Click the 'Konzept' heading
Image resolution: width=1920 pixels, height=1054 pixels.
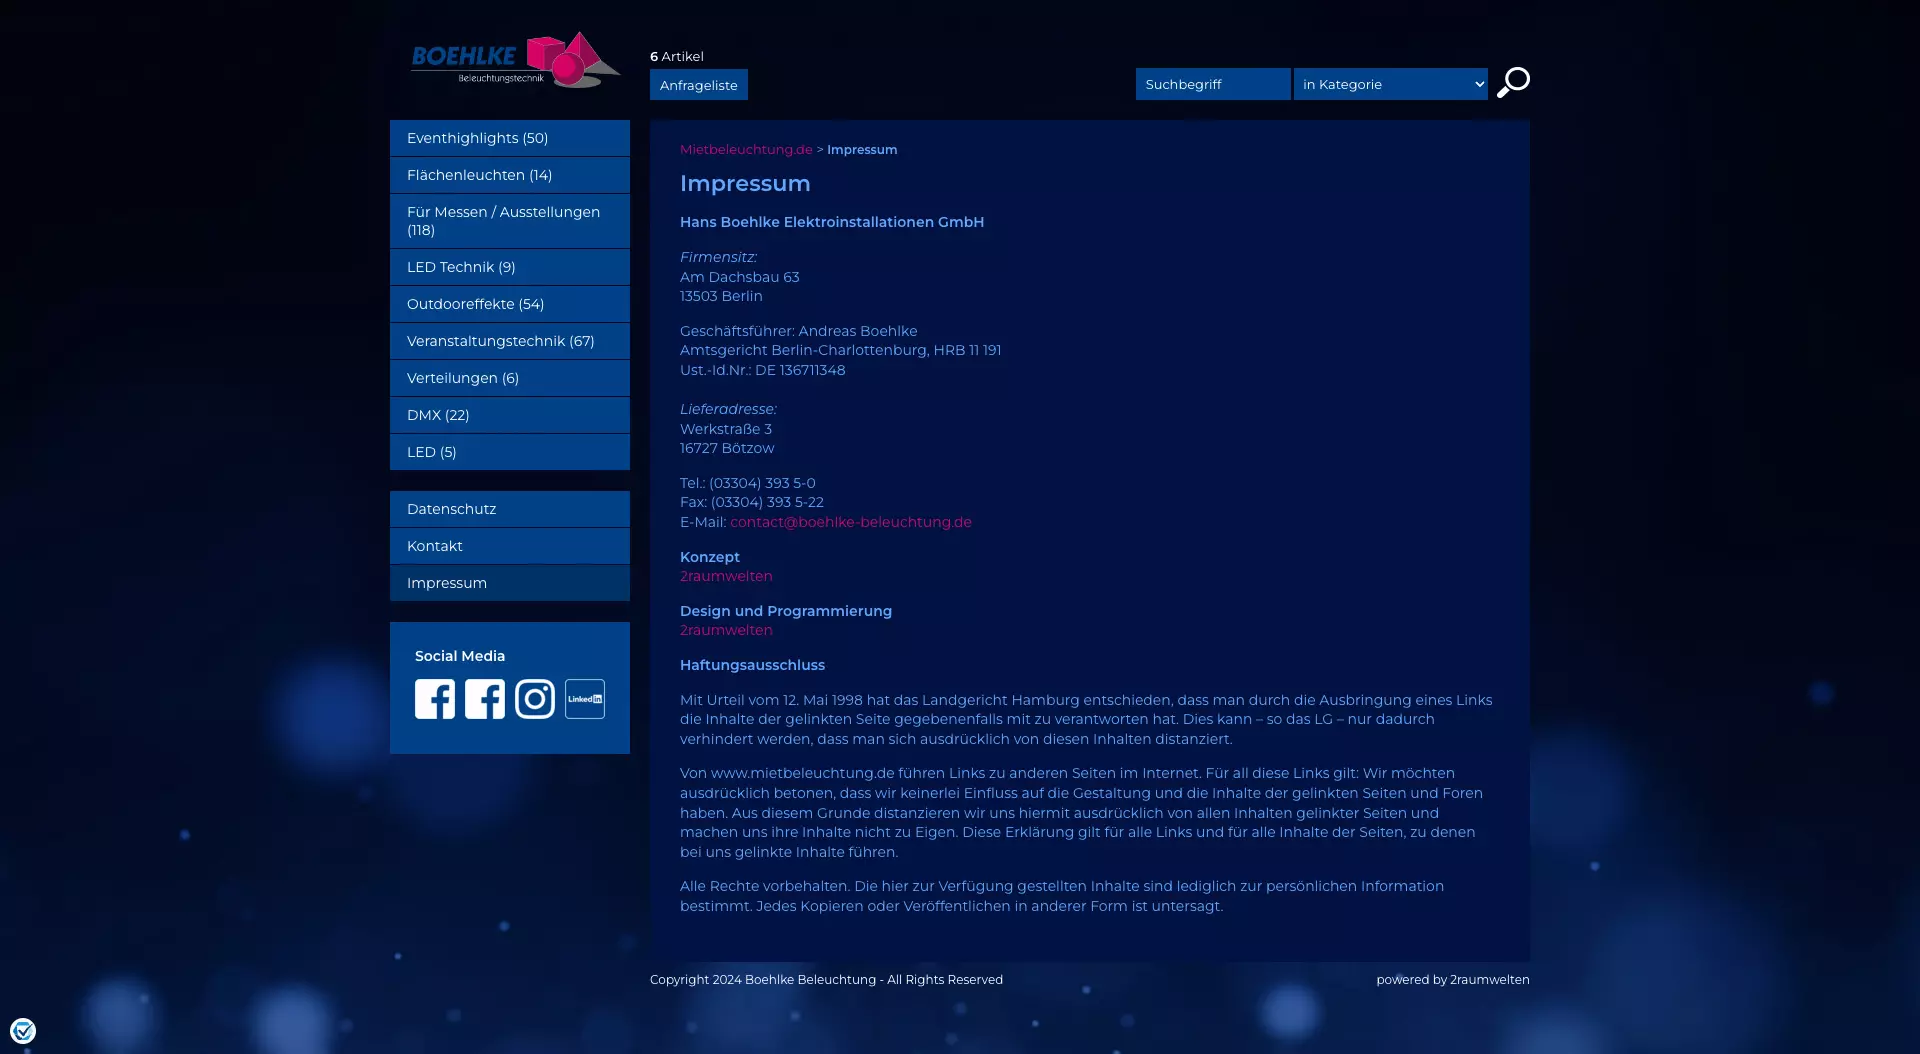pyautogui.click(x=710, y=557)
